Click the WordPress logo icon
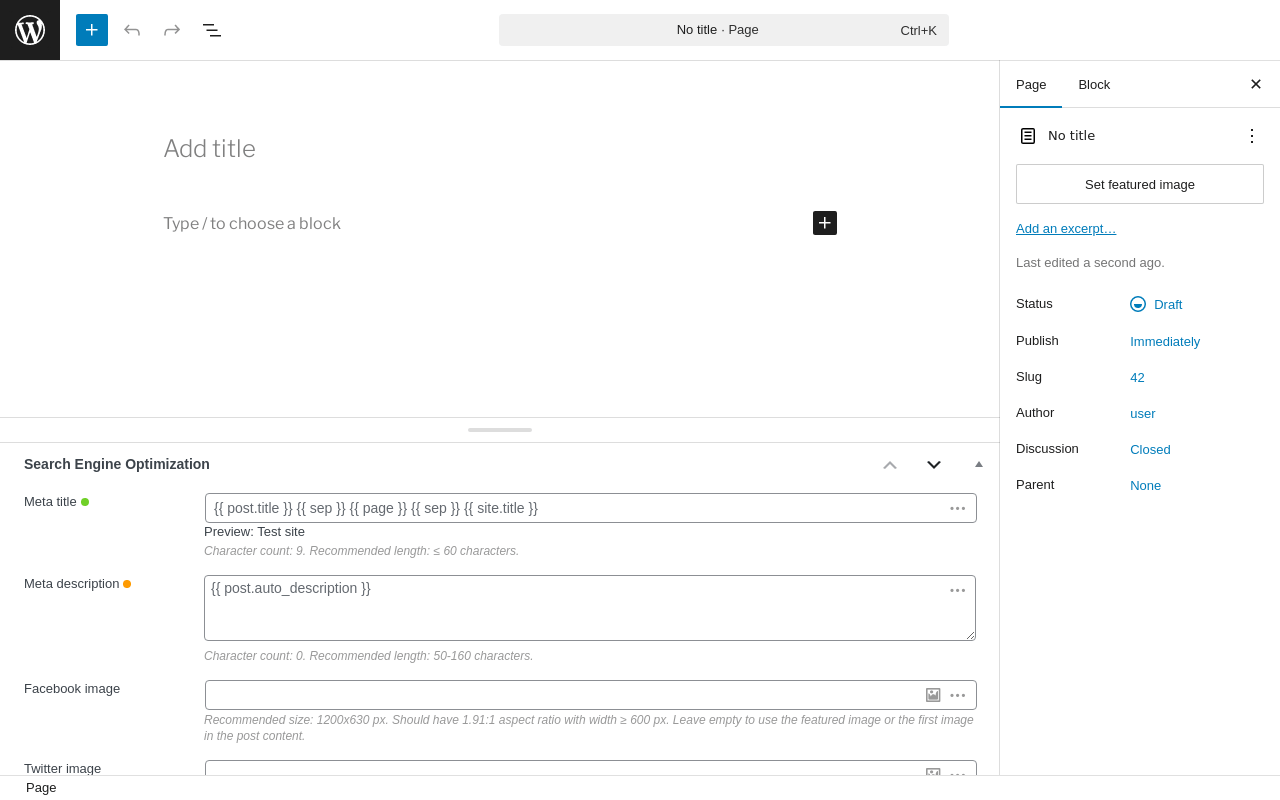 point(30,30)
